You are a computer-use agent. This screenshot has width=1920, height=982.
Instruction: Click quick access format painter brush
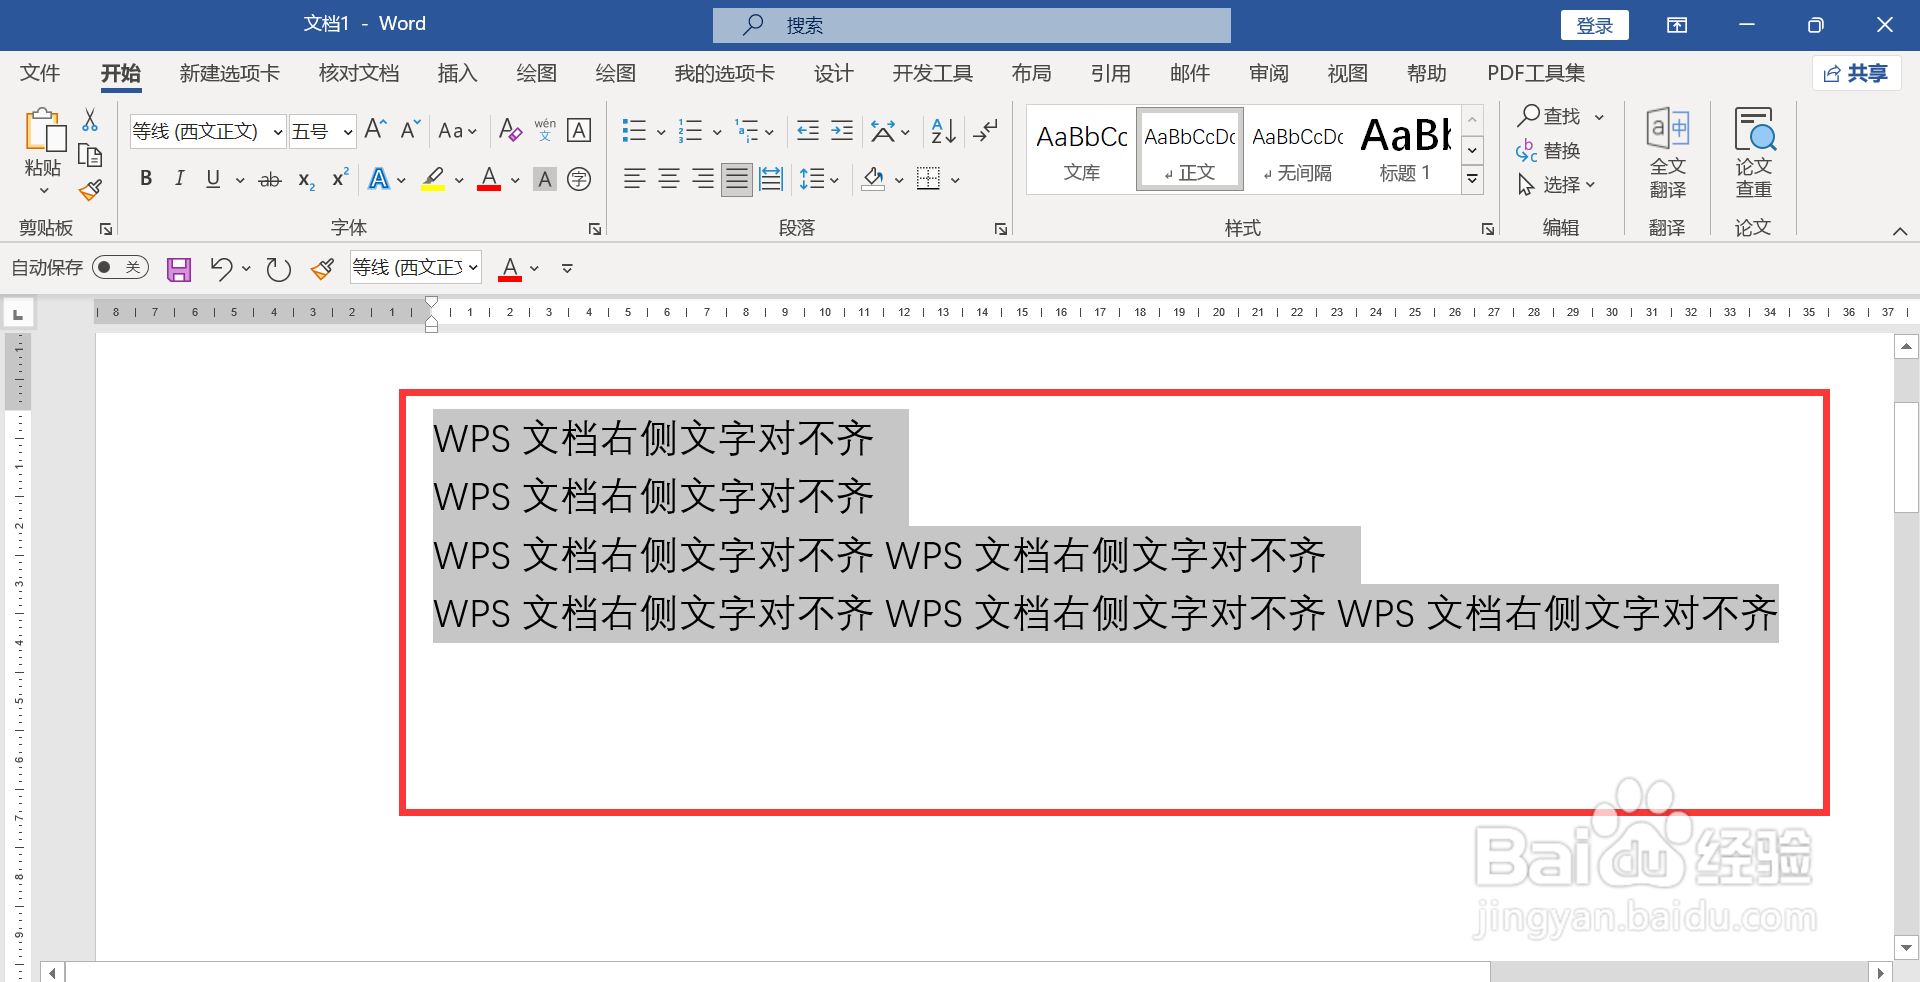322,268
